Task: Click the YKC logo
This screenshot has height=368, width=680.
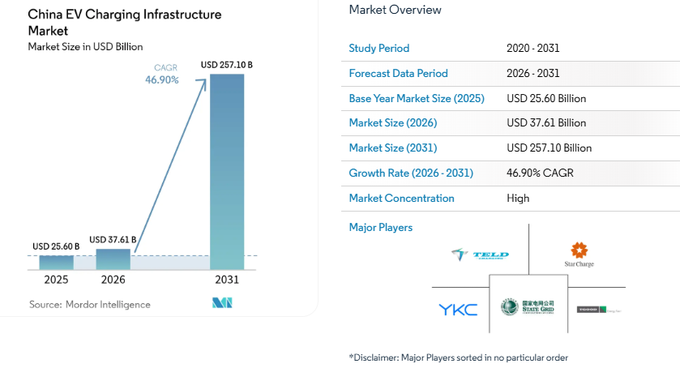Action: click(x=458, y=309)
